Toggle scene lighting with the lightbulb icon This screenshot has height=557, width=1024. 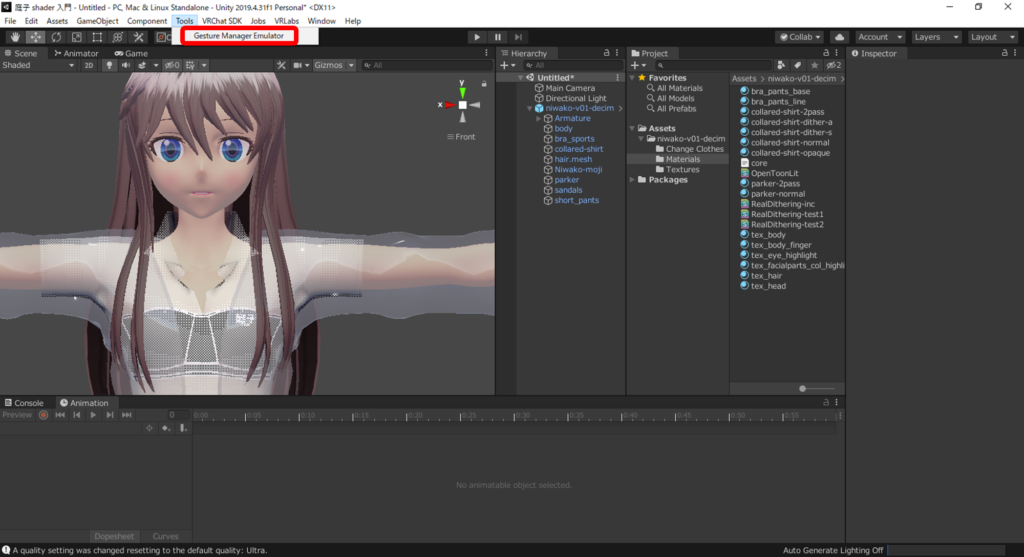[109, 65]
